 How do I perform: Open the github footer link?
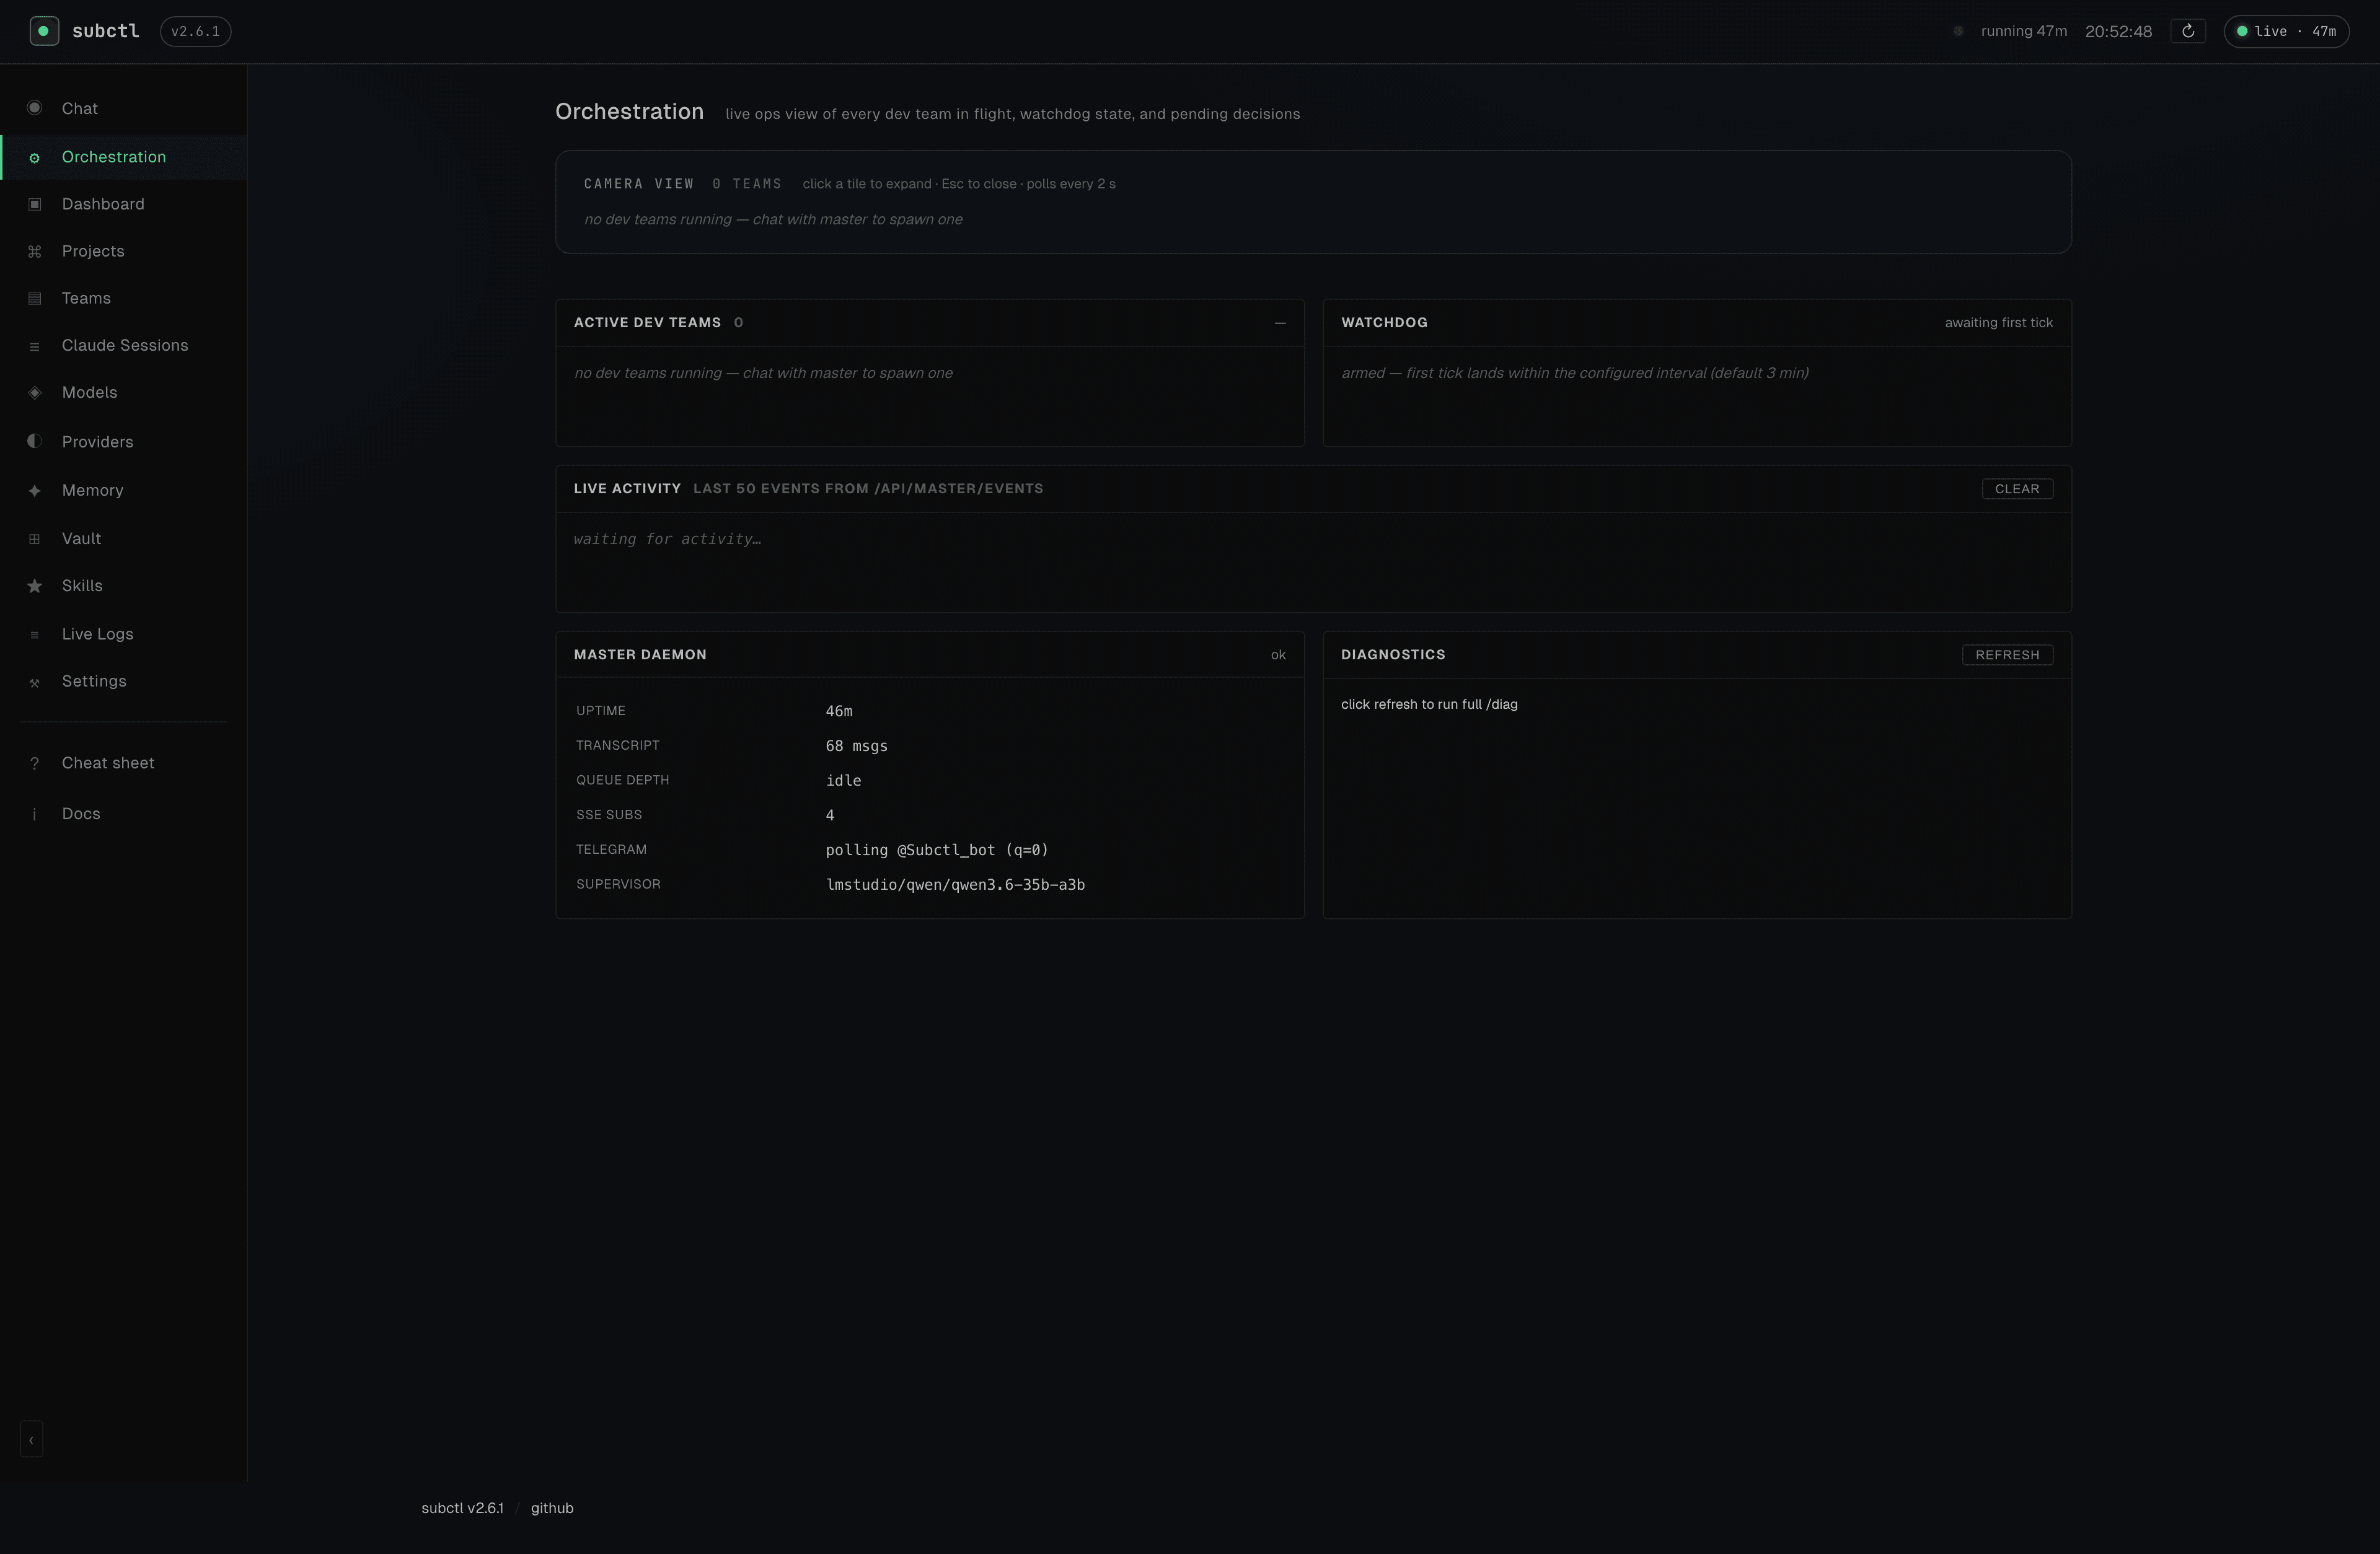pos(552,1508)
